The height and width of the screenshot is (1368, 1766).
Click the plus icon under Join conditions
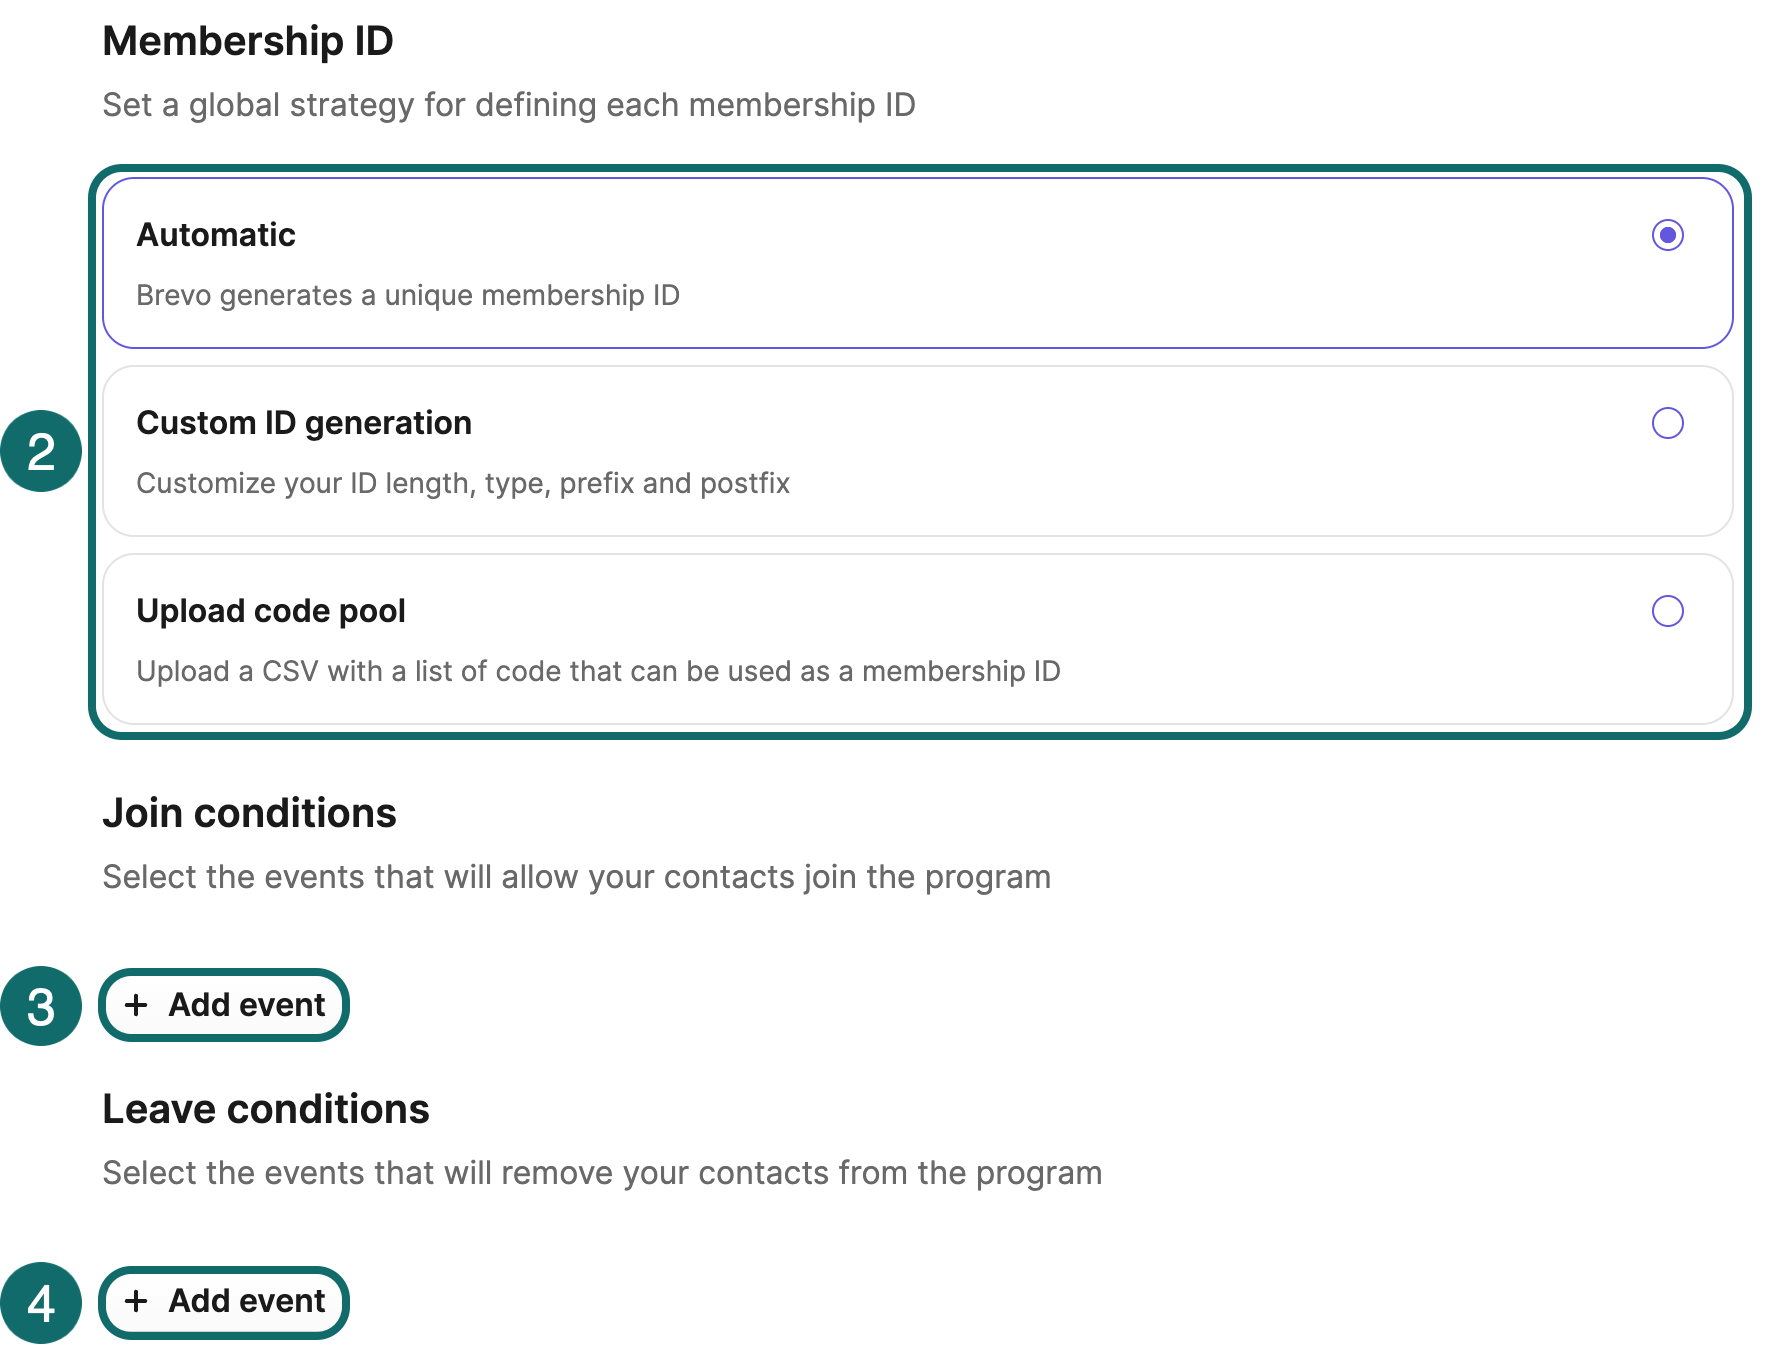136,1005
